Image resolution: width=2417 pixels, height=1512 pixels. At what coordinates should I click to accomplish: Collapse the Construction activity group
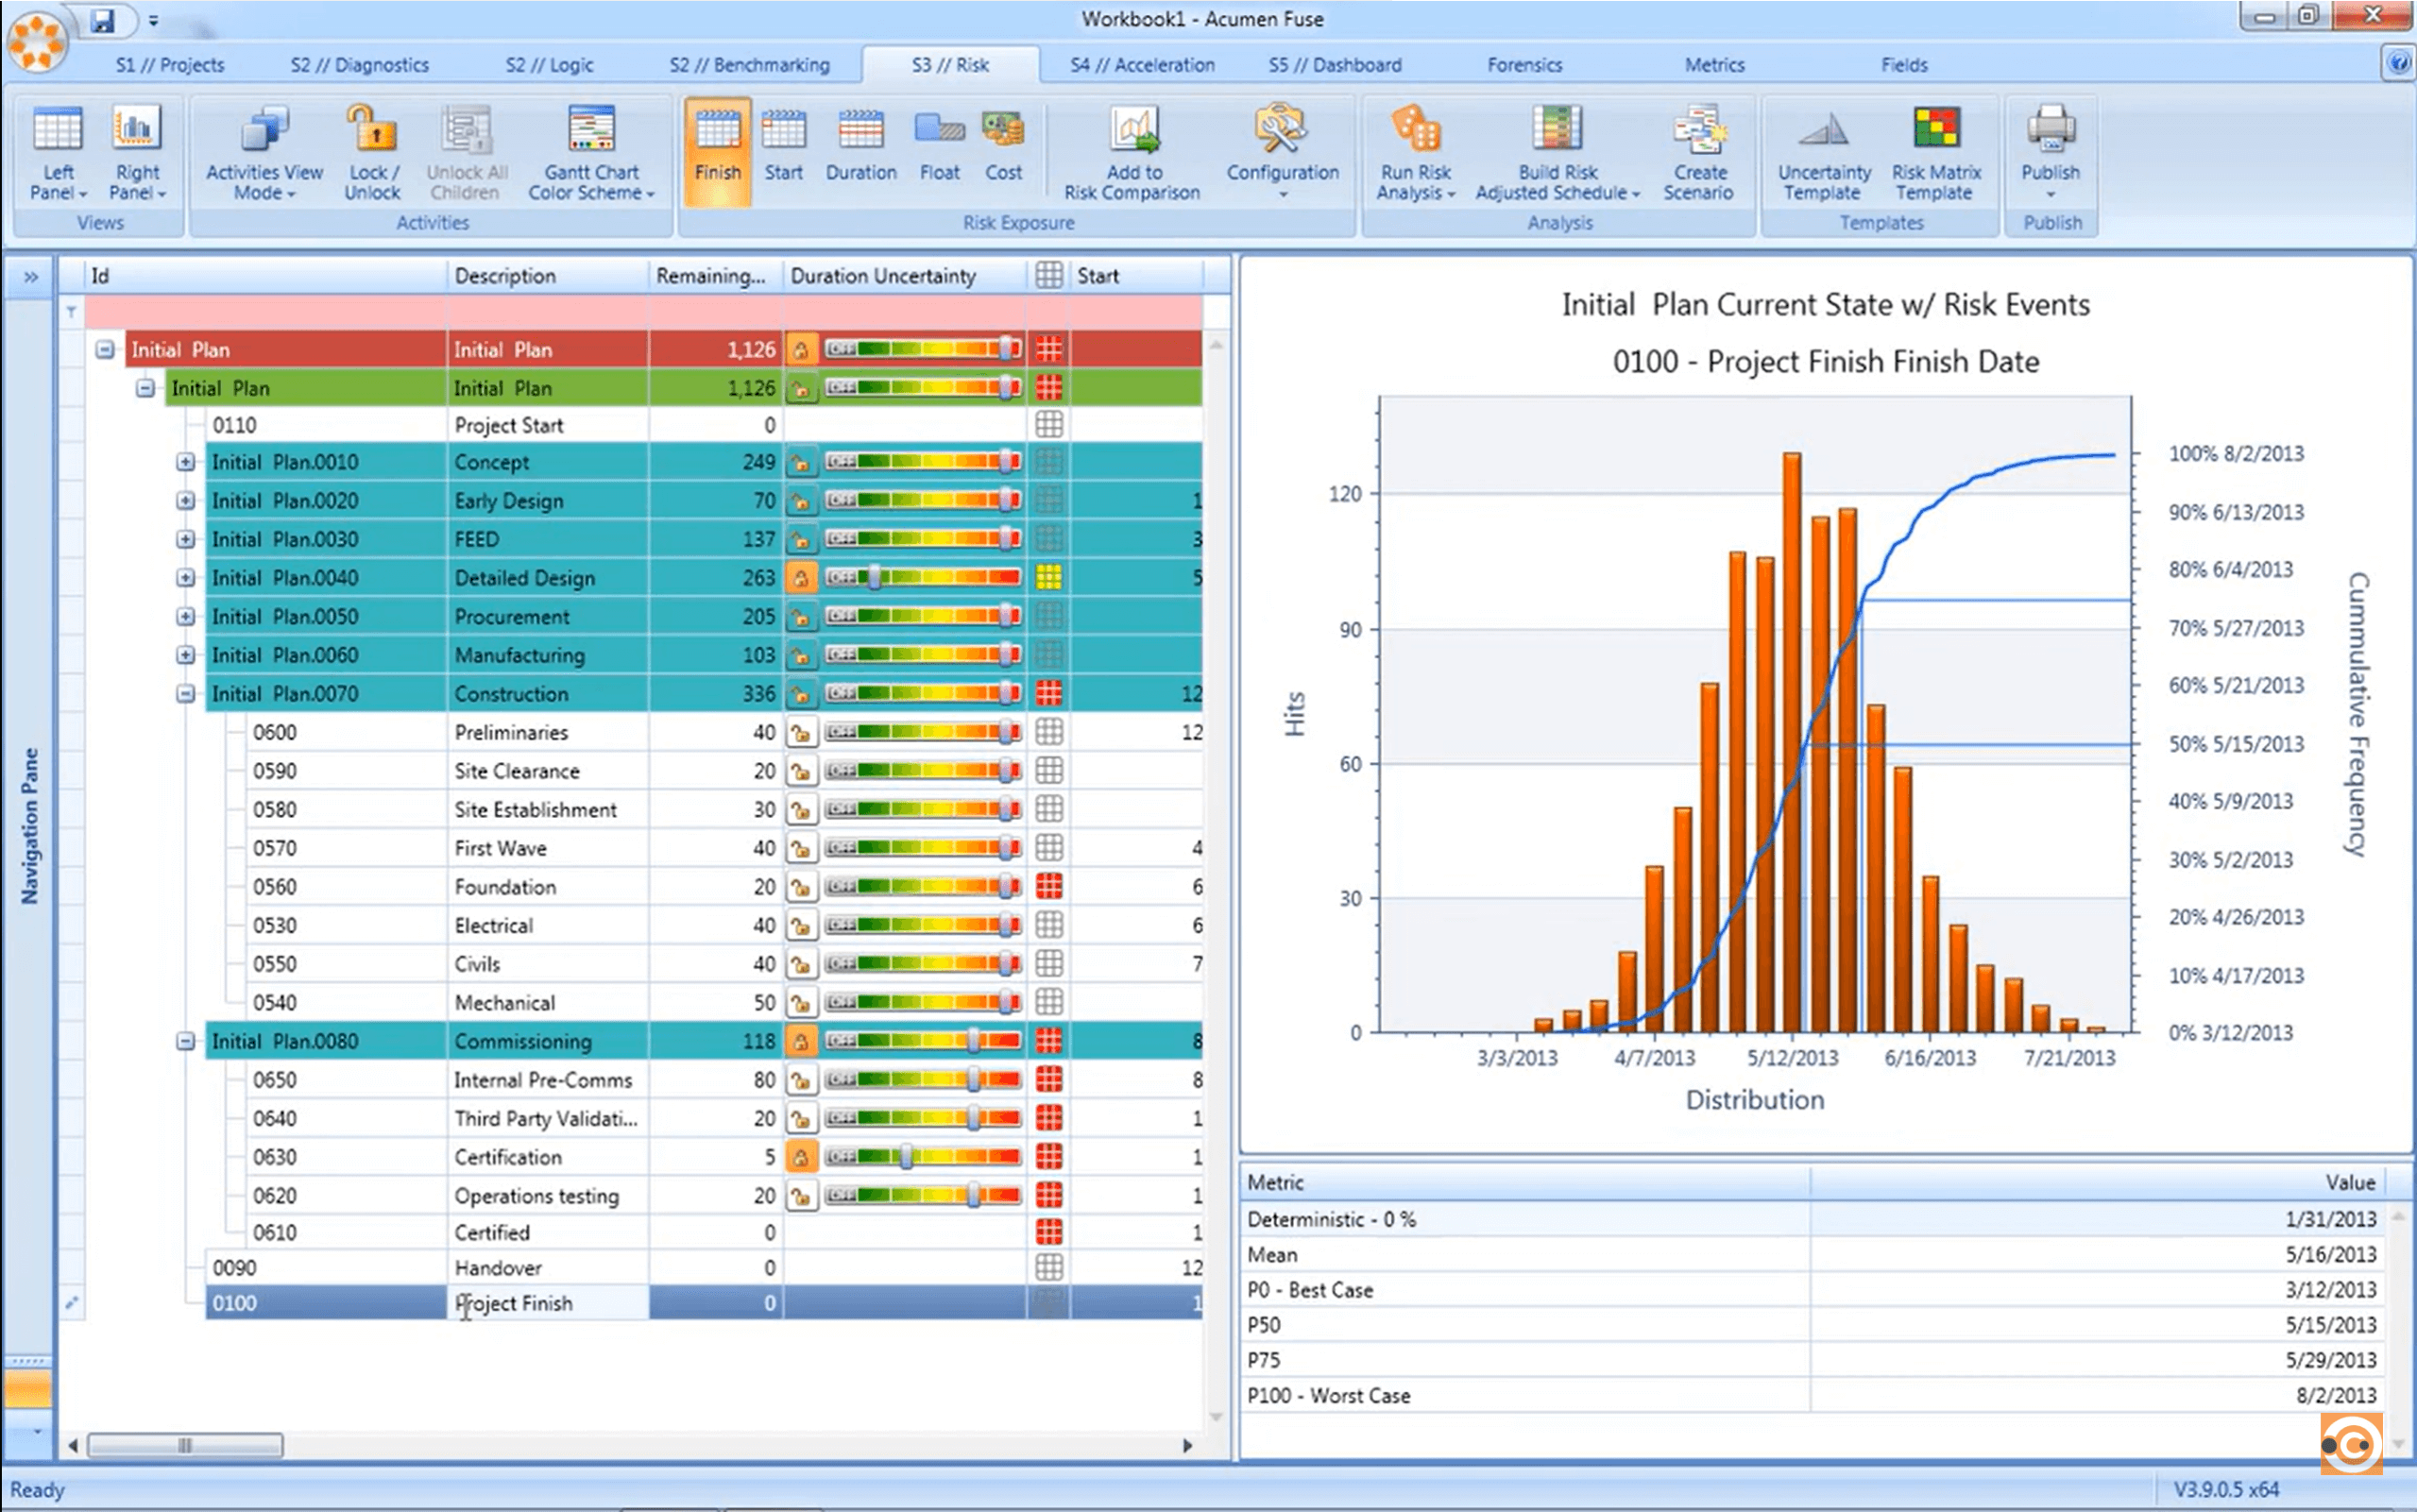[x=185, y=693]
